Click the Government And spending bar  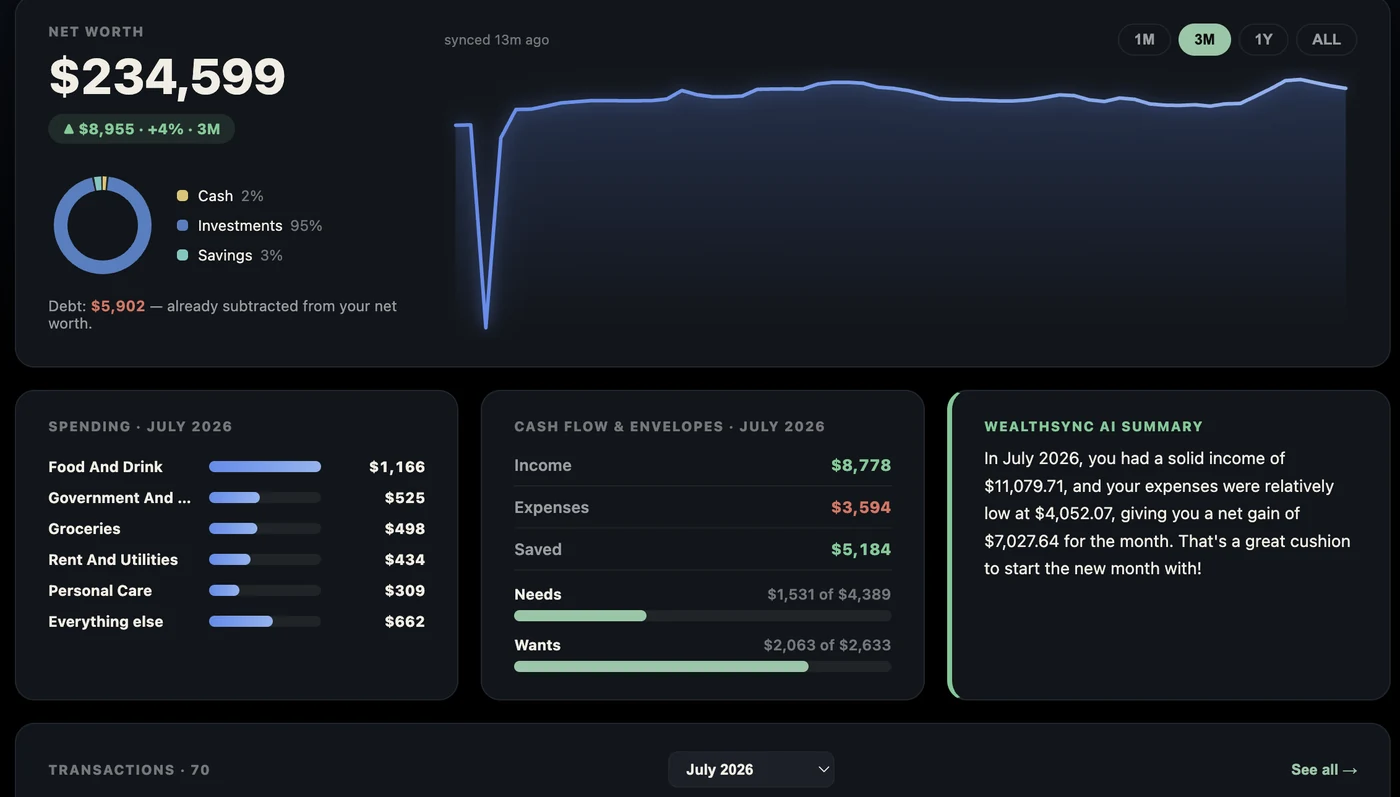[x=265, y=498]
